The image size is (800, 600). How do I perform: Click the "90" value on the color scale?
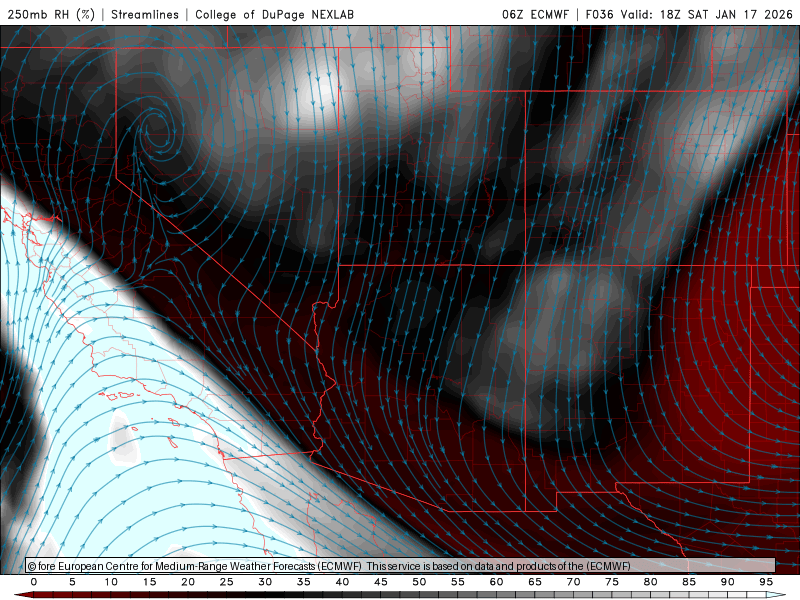(728, 582)
